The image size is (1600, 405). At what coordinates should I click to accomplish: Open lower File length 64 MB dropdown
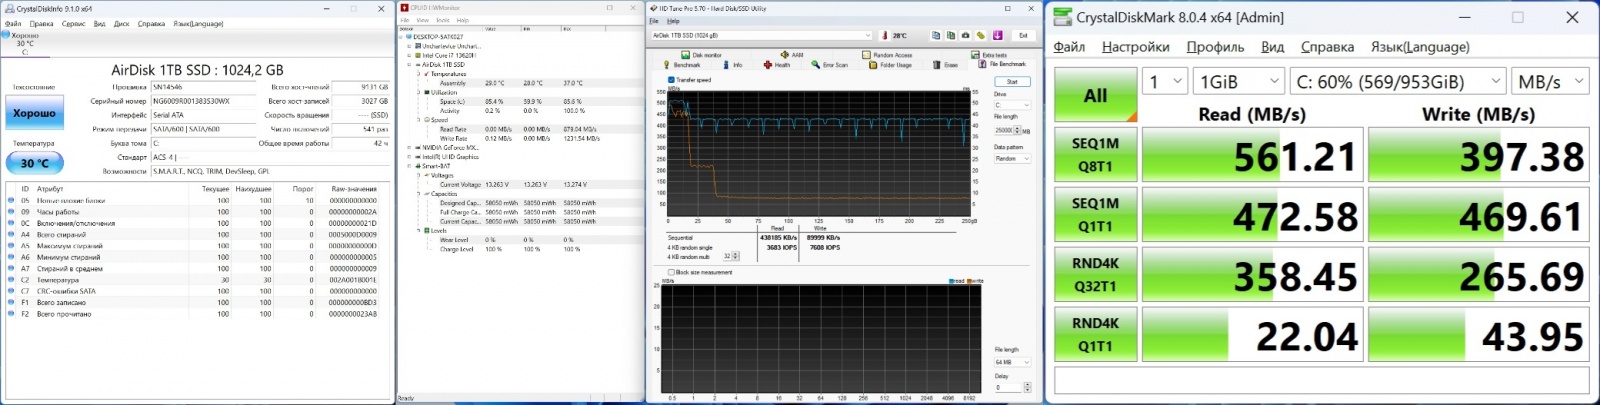click(x=1012, y=362)
